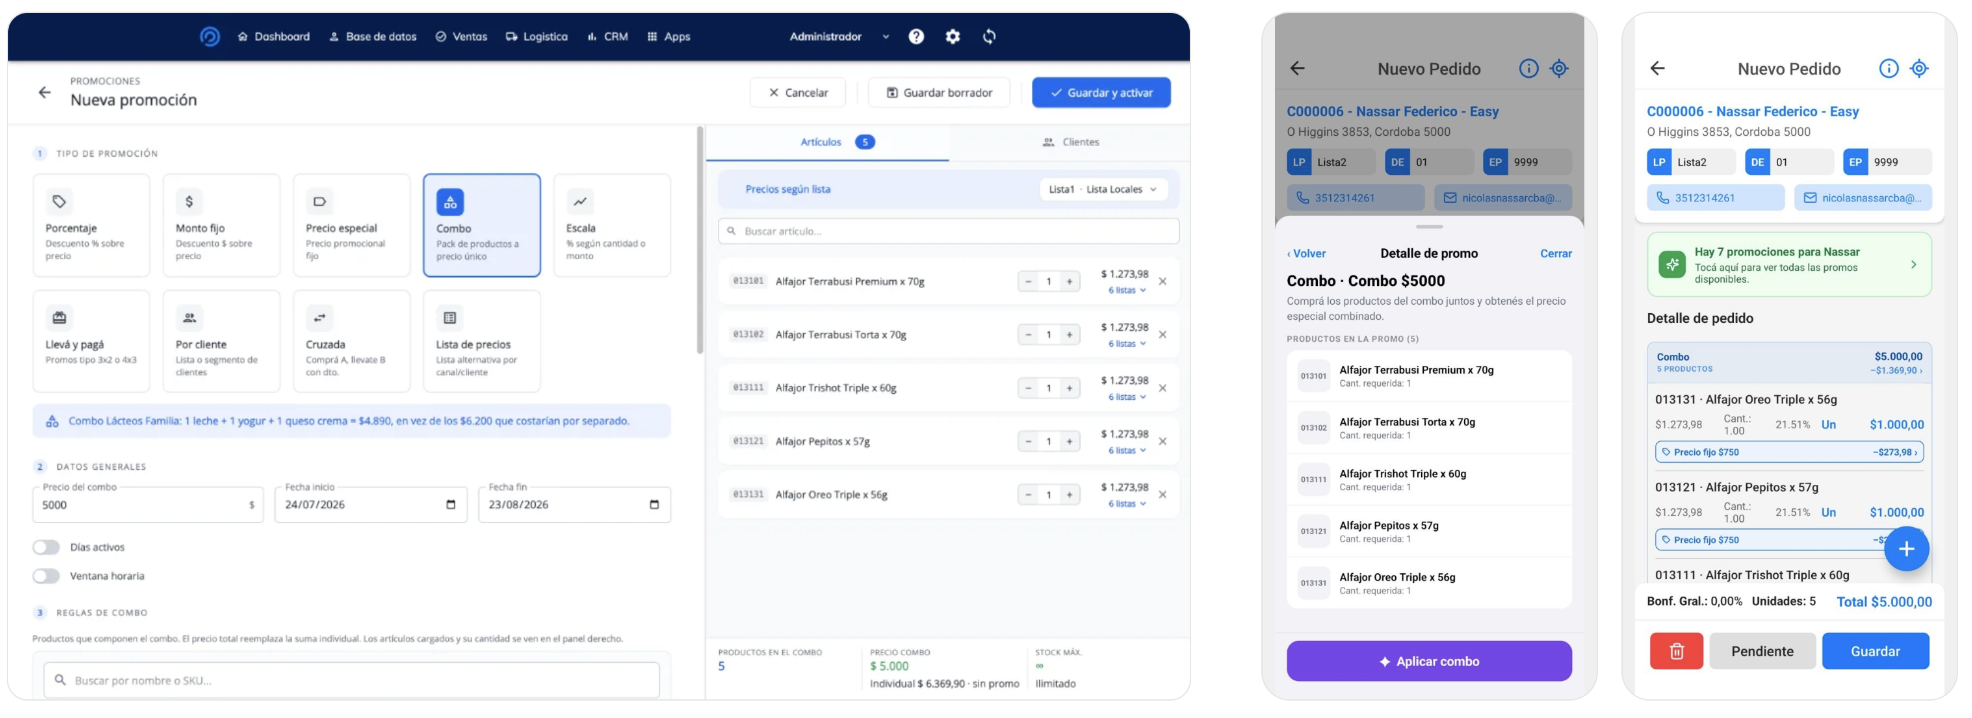The image size is (1972, 718).
Task: Click the app logo in top navigation
Action: (209, 37)
